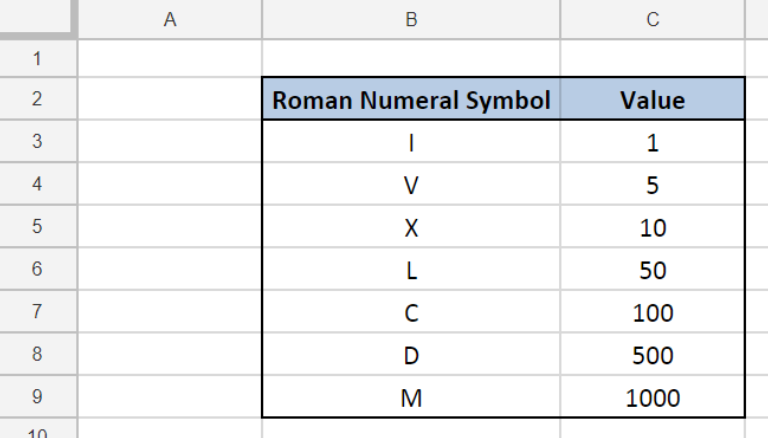Viewport: 768px width, 438px height.
Task: Select the cell containing symbol I
Action: click(x=411, y=141)
